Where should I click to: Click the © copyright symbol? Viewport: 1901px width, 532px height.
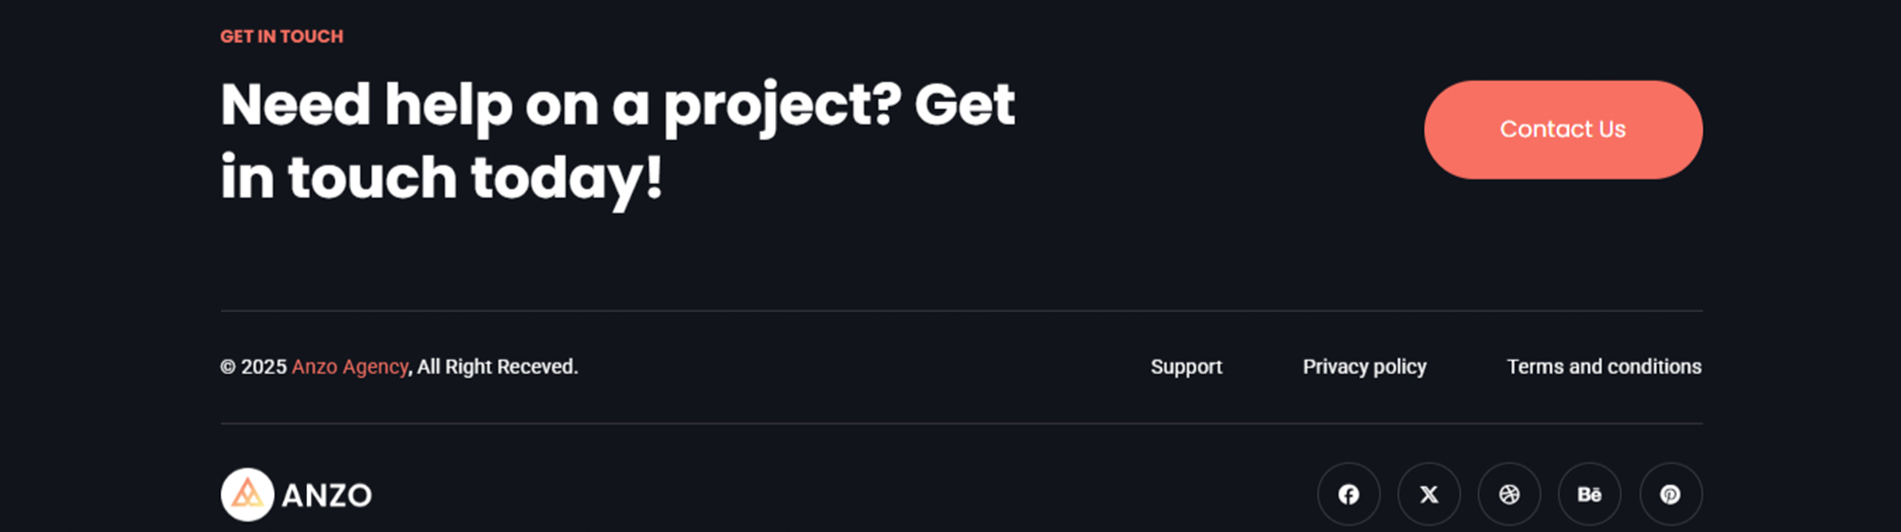coord(228,367)
